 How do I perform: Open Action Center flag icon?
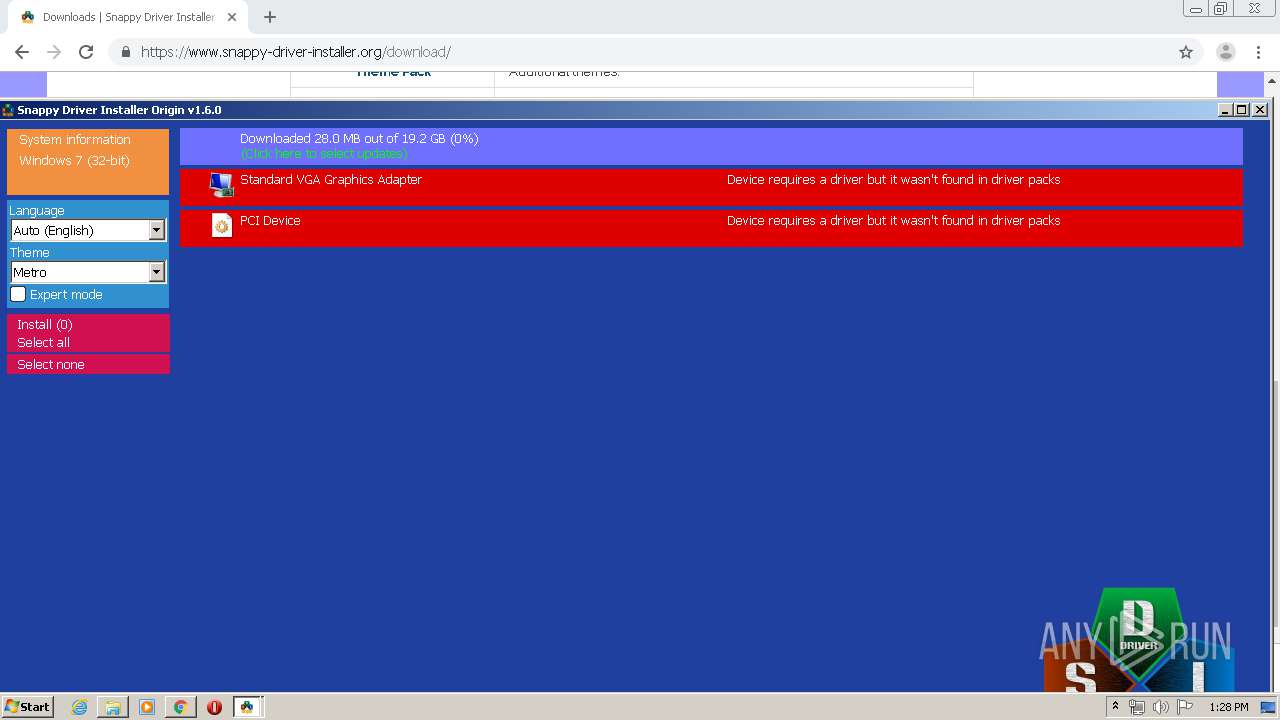(x=1185, y=707)
